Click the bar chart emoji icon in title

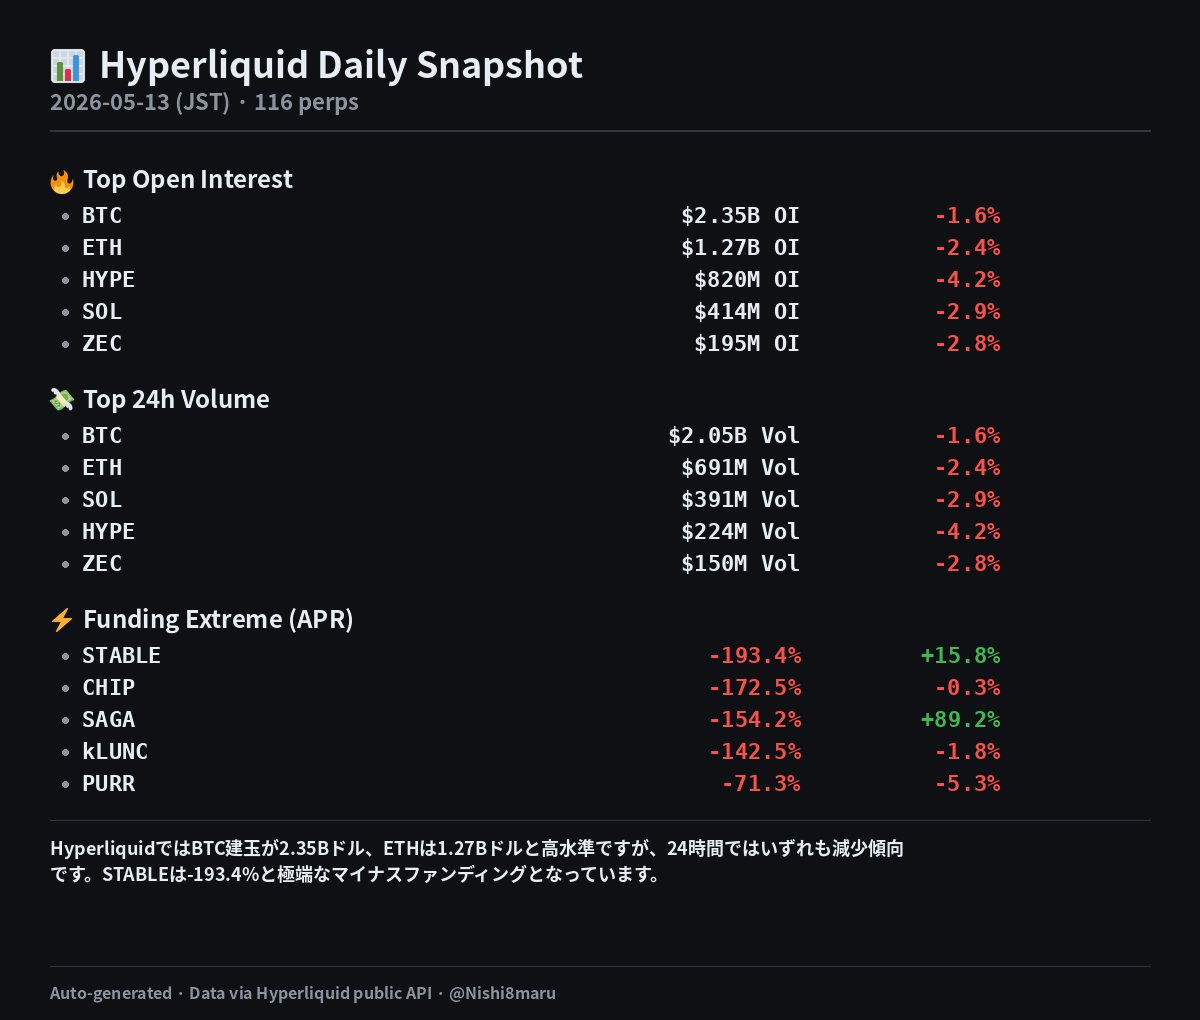coord(67,66)
